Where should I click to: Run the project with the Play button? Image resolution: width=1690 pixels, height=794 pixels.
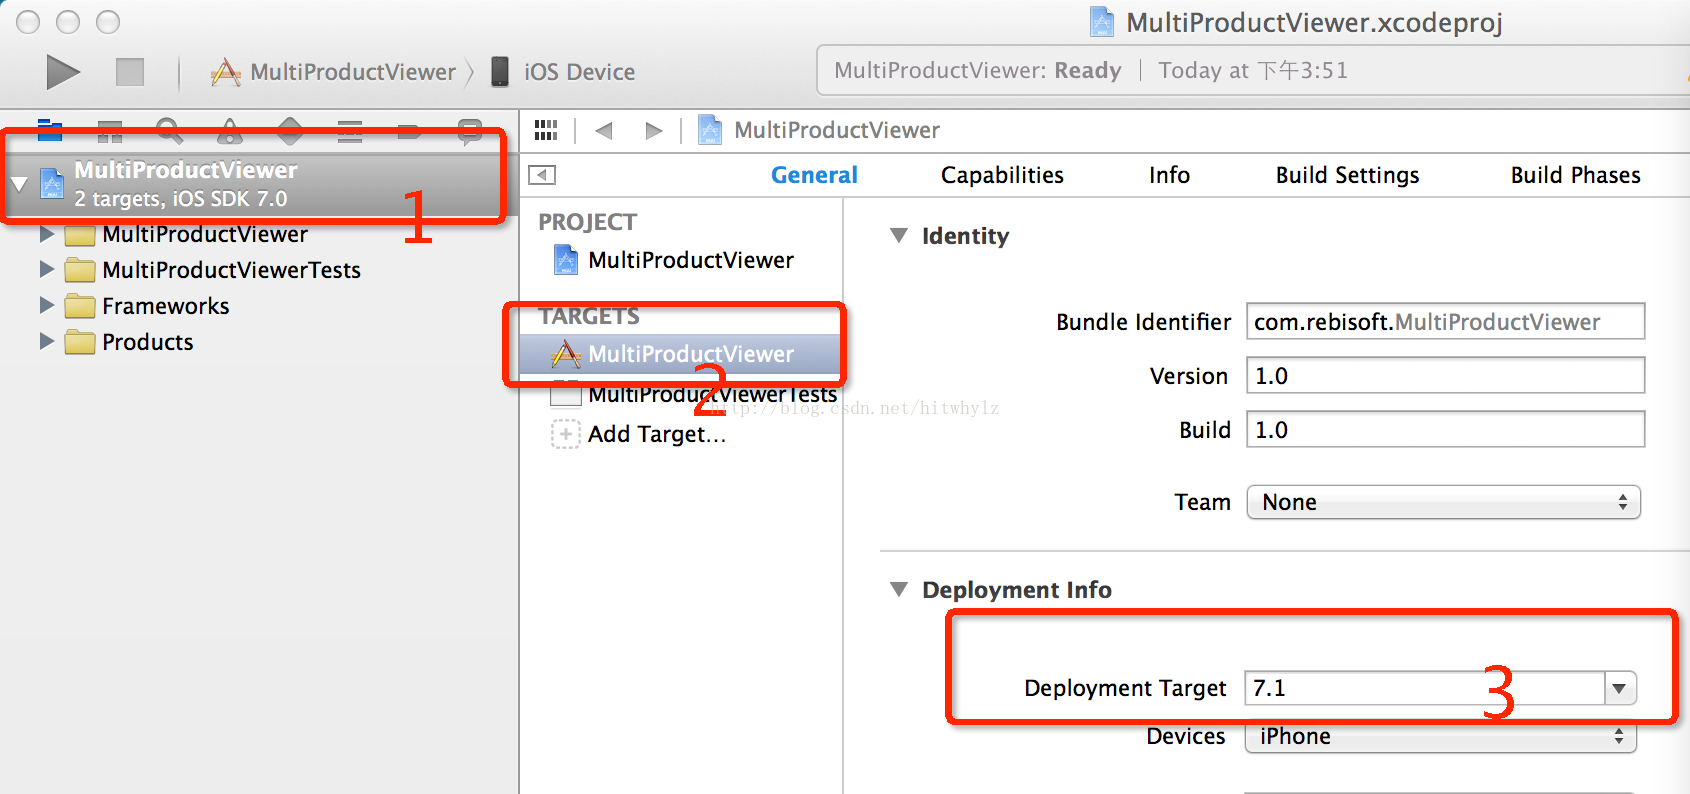tap(63, 72)
